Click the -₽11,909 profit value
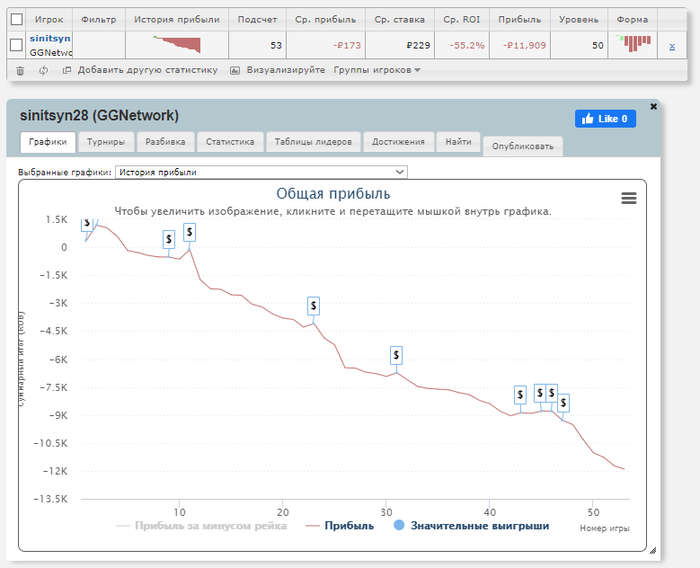 pyautogui.click(x=525, y=46)
